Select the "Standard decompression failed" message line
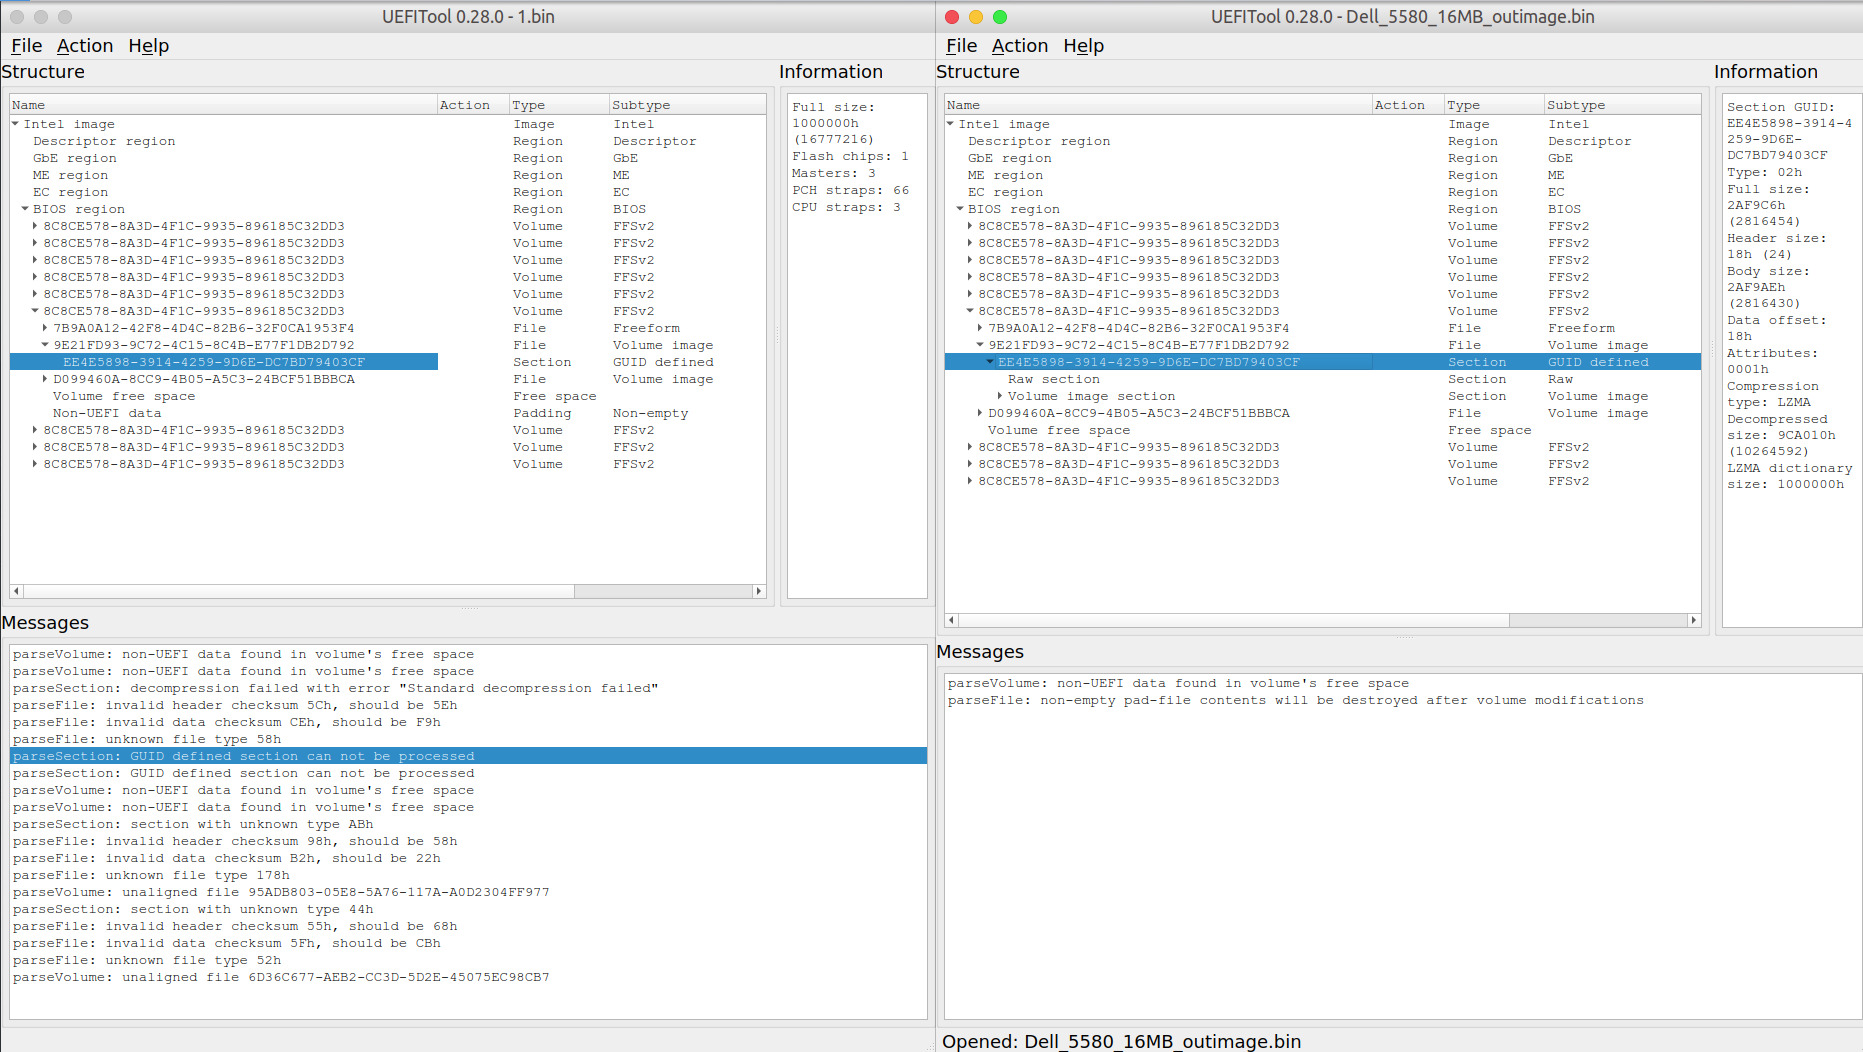Screen dimensions: 1863x1052 pos(335,688)
